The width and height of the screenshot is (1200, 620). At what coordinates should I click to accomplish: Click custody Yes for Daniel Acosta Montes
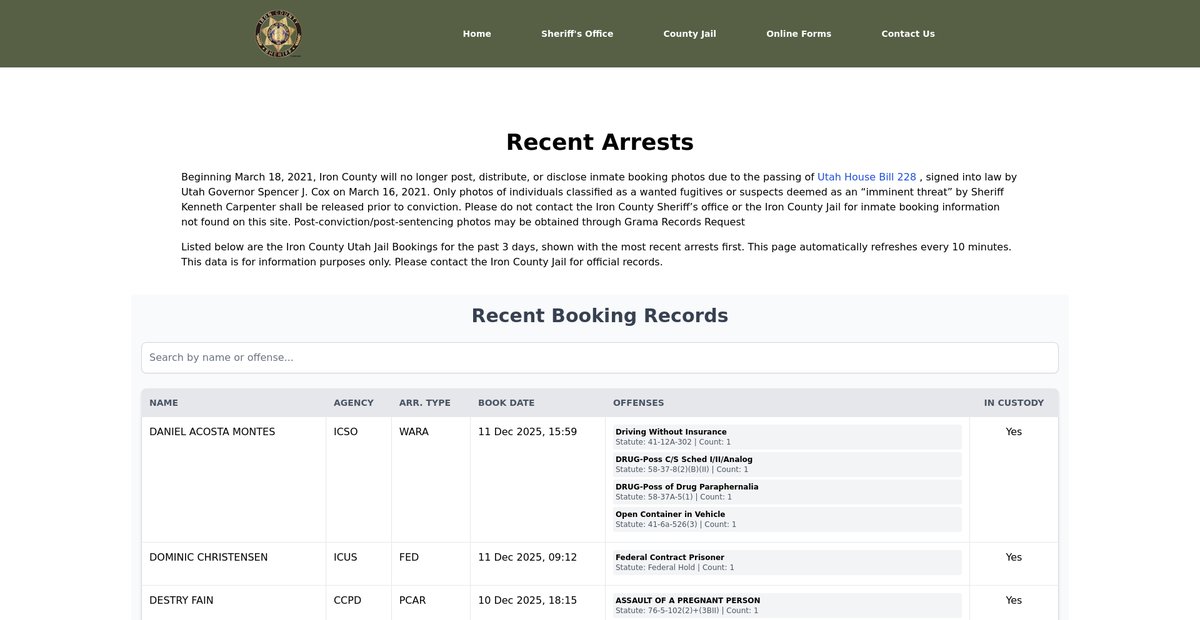[x=1014, y=432]
